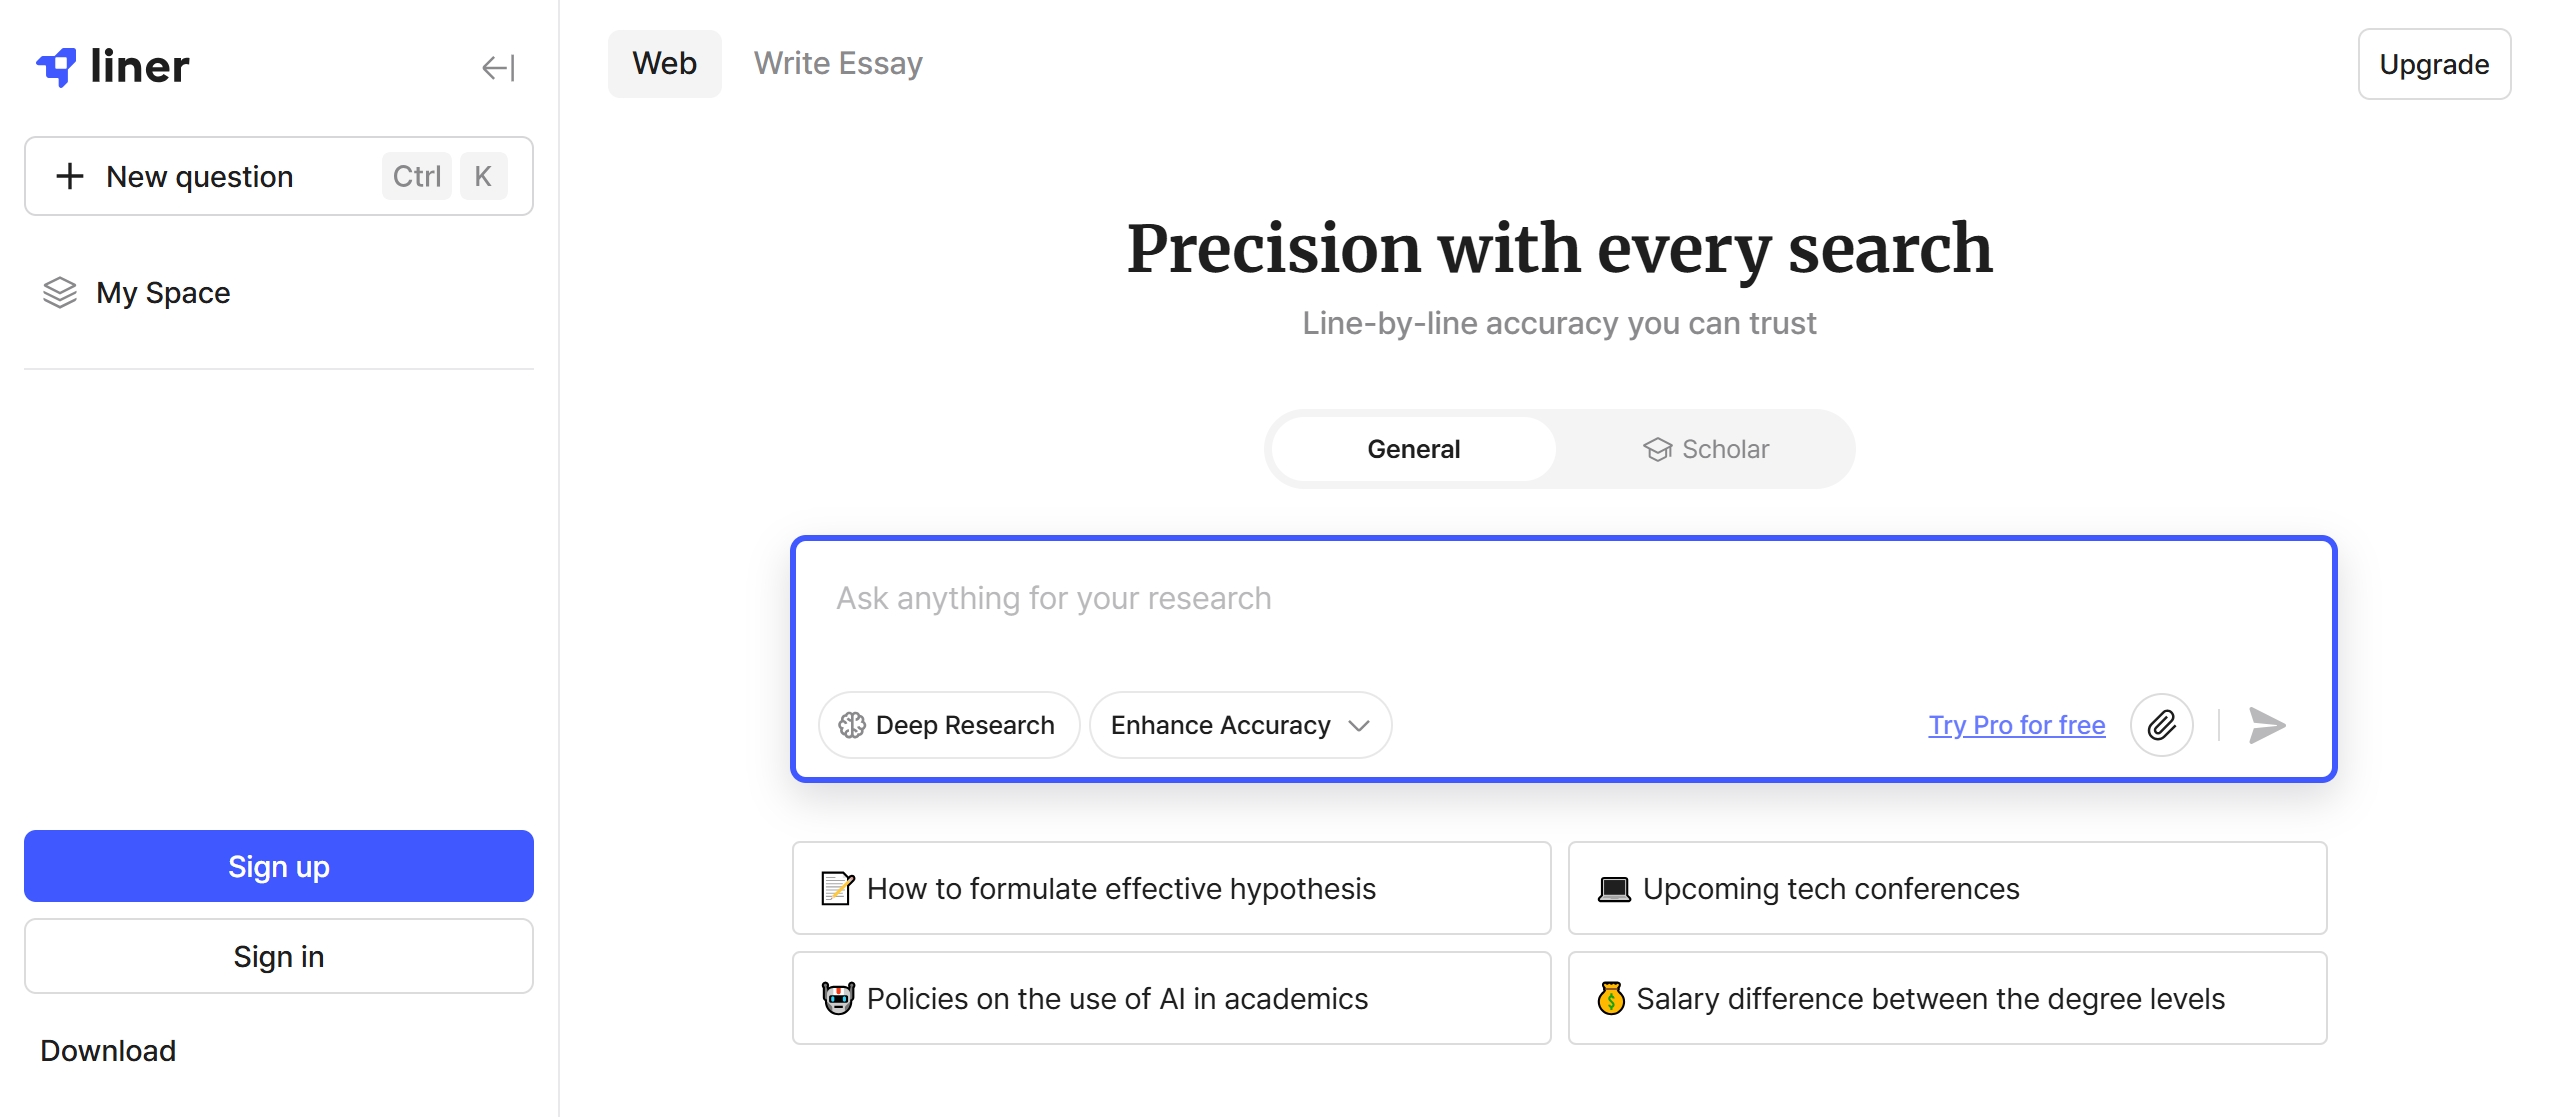Click the Deep Research brain icon
Screen dimensions: 2559x1117
point(852,725)
